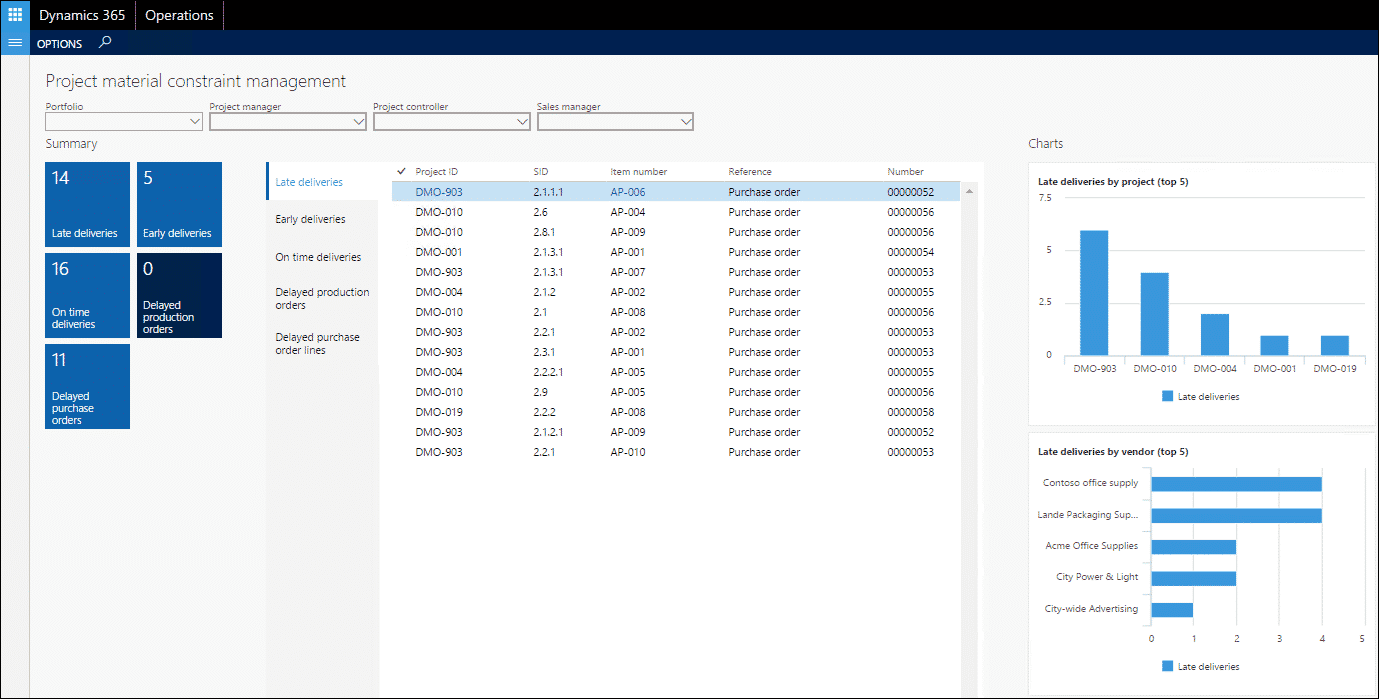This screenshot has width=1379, height=699.
Task: Open the OPTIONS menu
Action: pyautogui.click(x=59, y=44)
